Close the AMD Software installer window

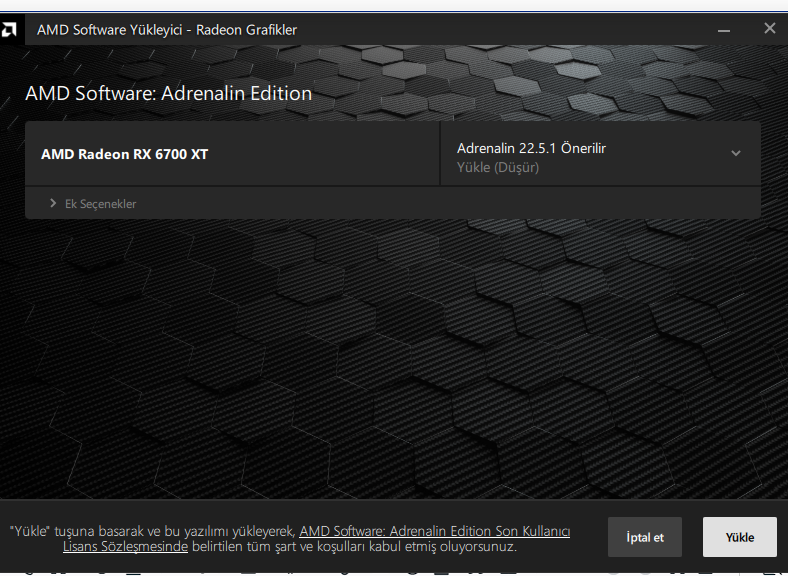coord(769,29)
